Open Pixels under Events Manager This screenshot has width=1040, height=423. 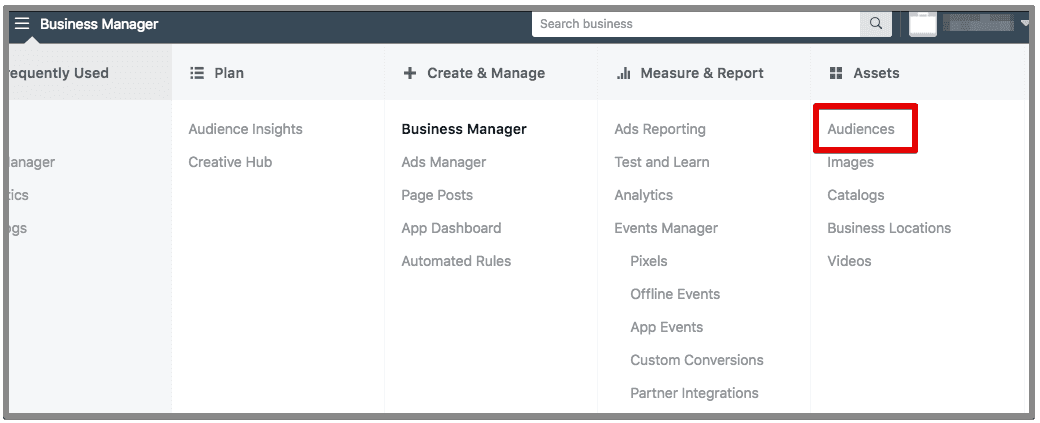[648, 261]
